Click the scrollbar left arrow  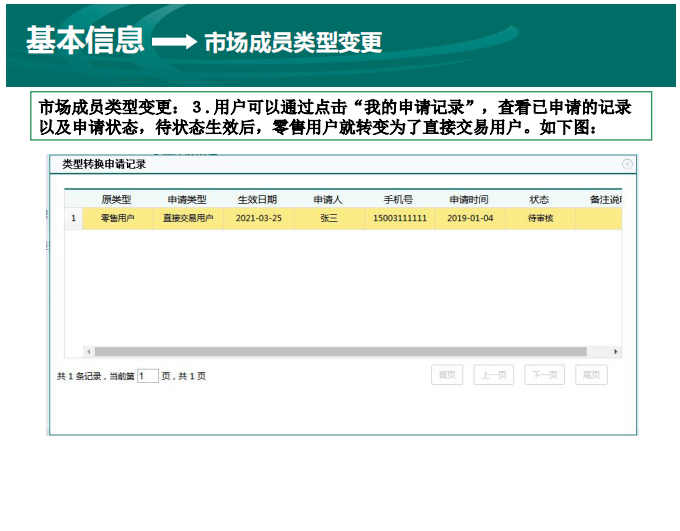[89, 352]
